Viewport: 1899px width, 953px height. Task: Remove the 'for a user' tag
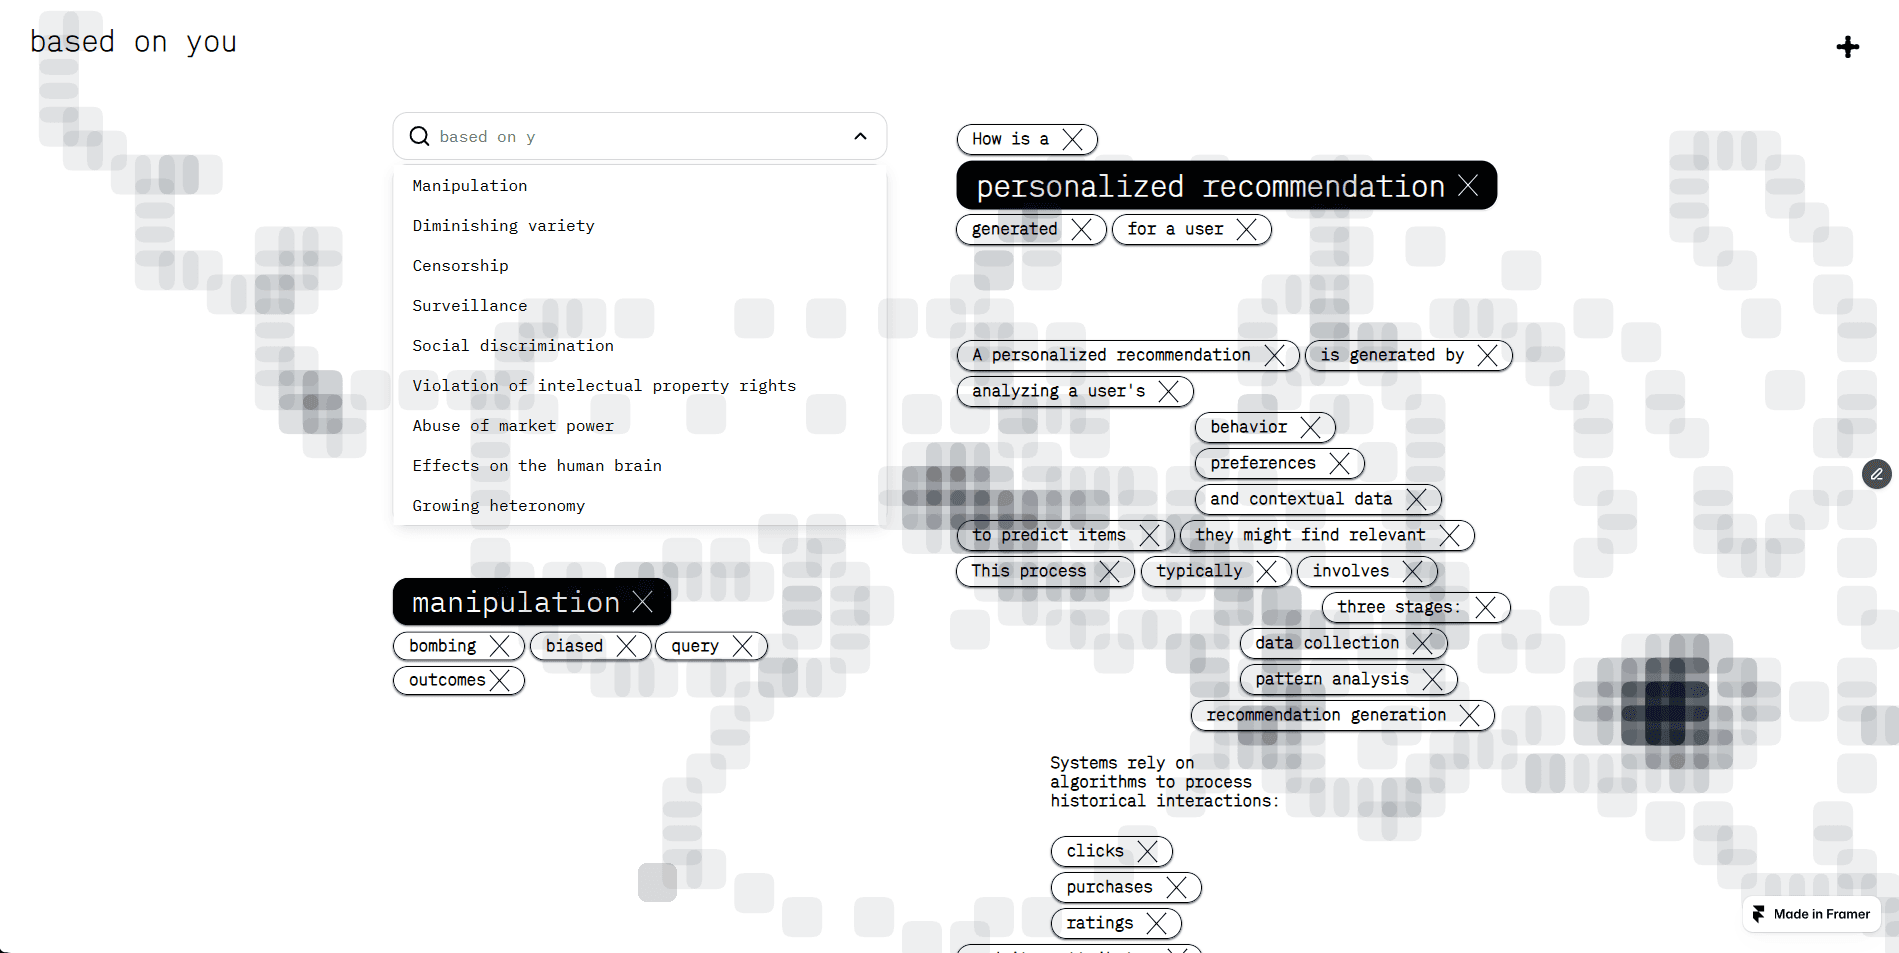pyautogui.click(x=1246, y=229)
